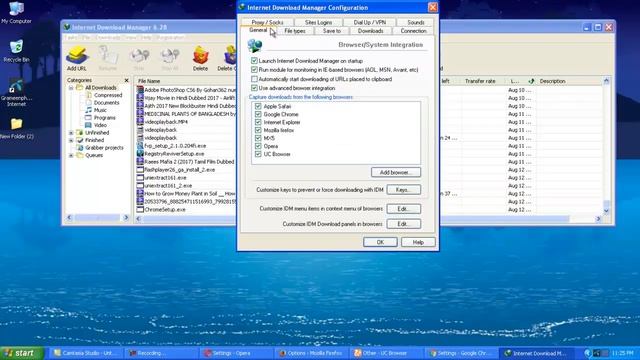
Task: Uncheck UC Browser checkbox
Action: (x=258, y=154)
